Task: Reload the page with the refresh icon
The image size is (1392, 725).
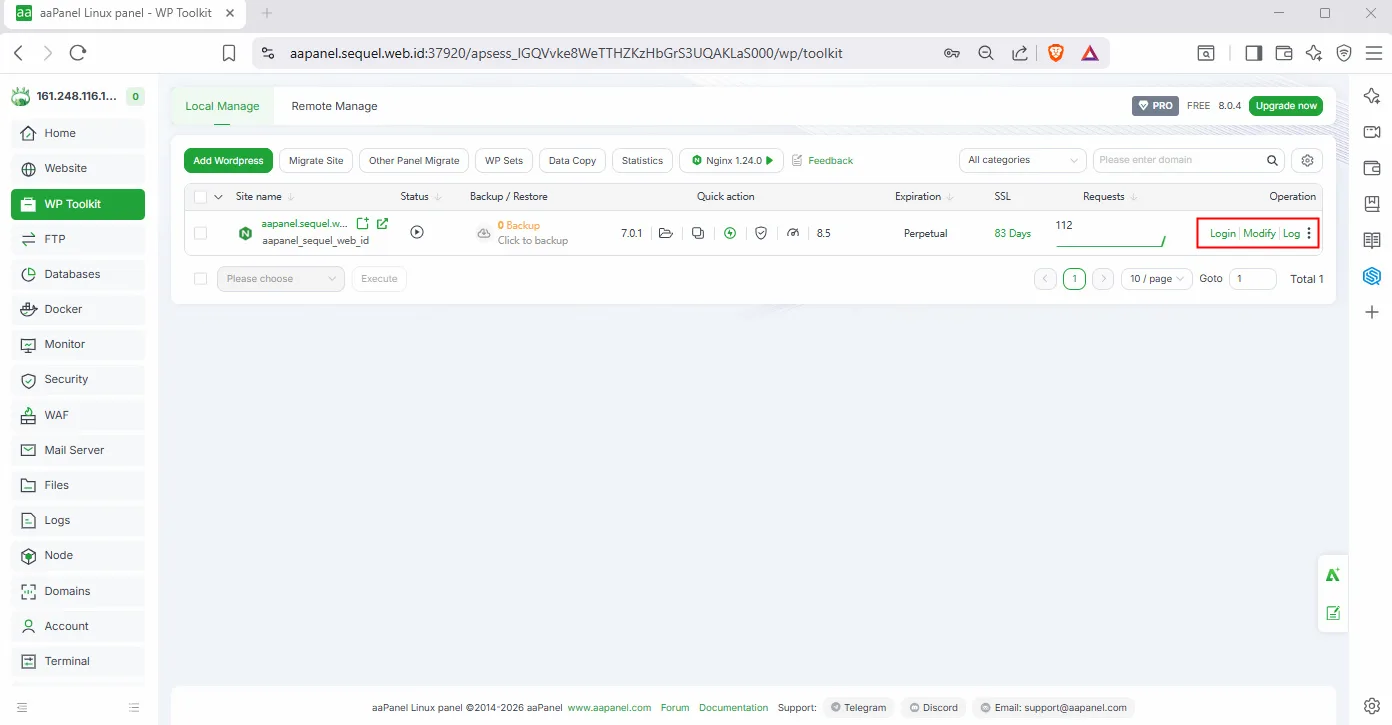Action: tap(78, 53)
